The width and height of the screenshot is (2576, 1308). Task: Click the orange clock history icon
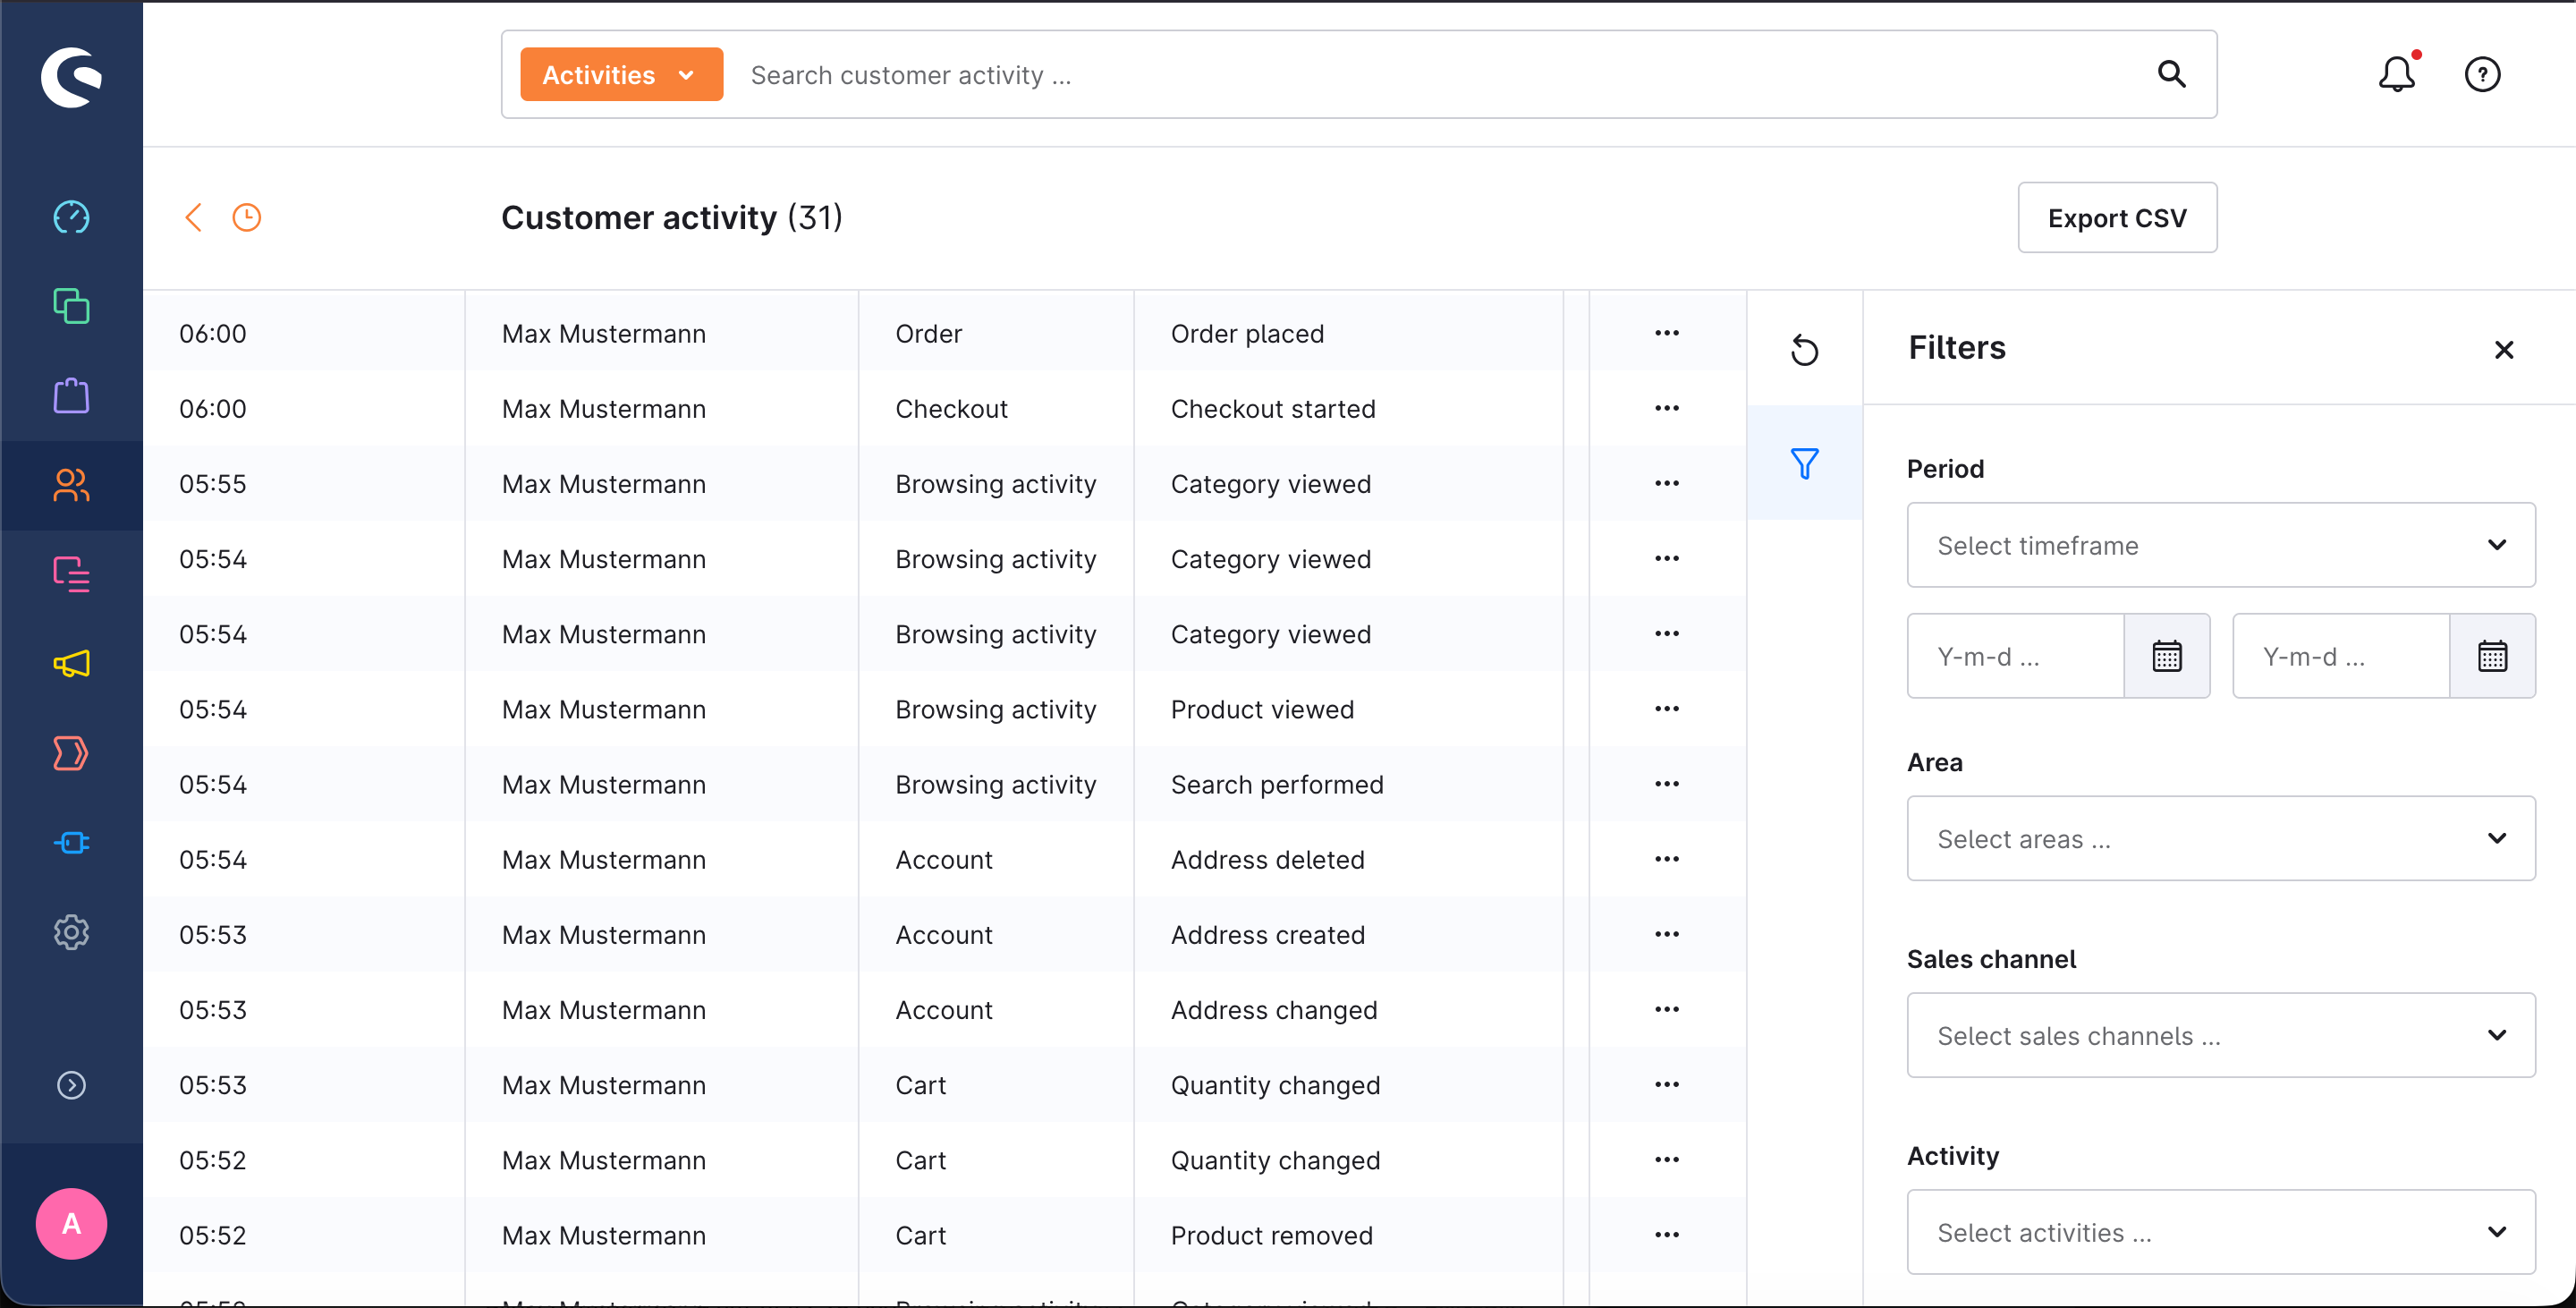(246, 217)
